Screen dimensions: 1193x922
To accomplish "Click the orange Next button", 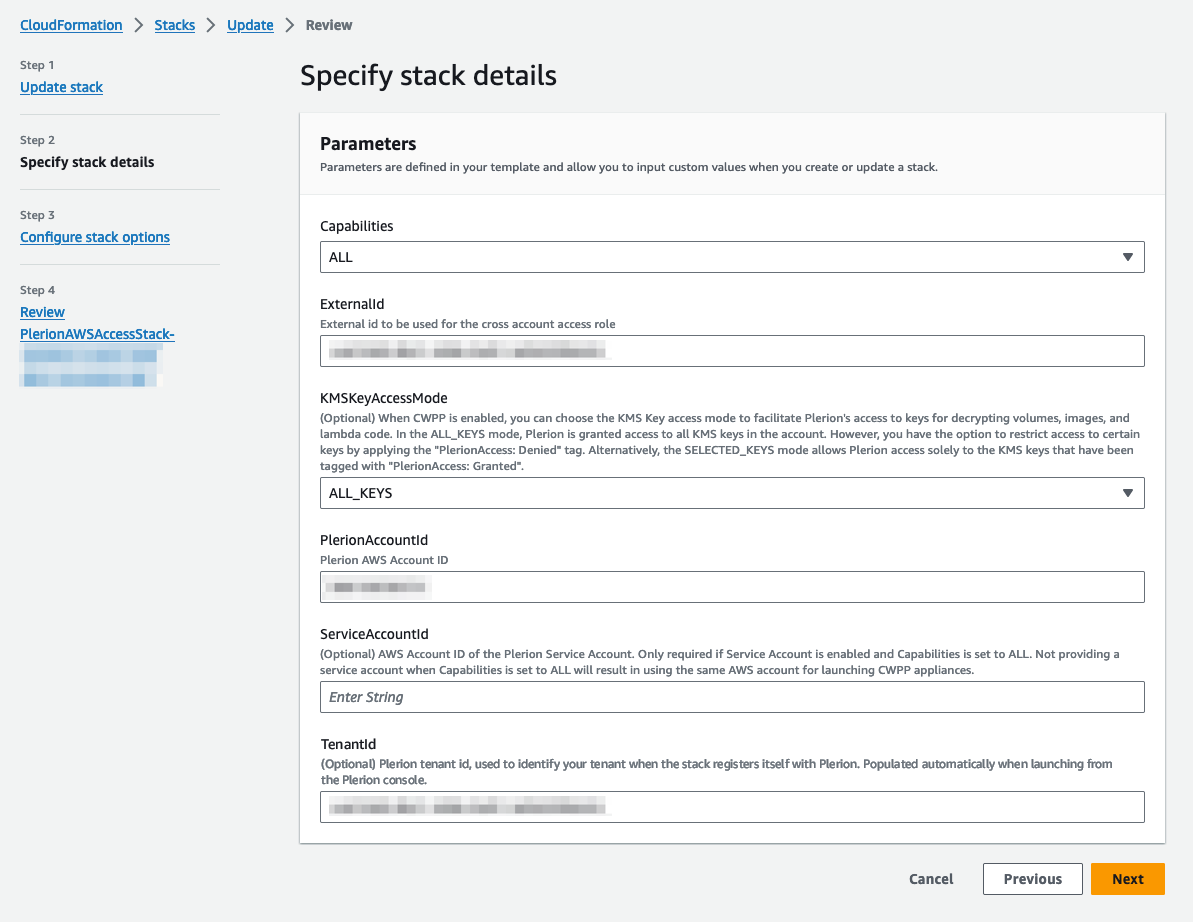I will [x=1128, y=879].
